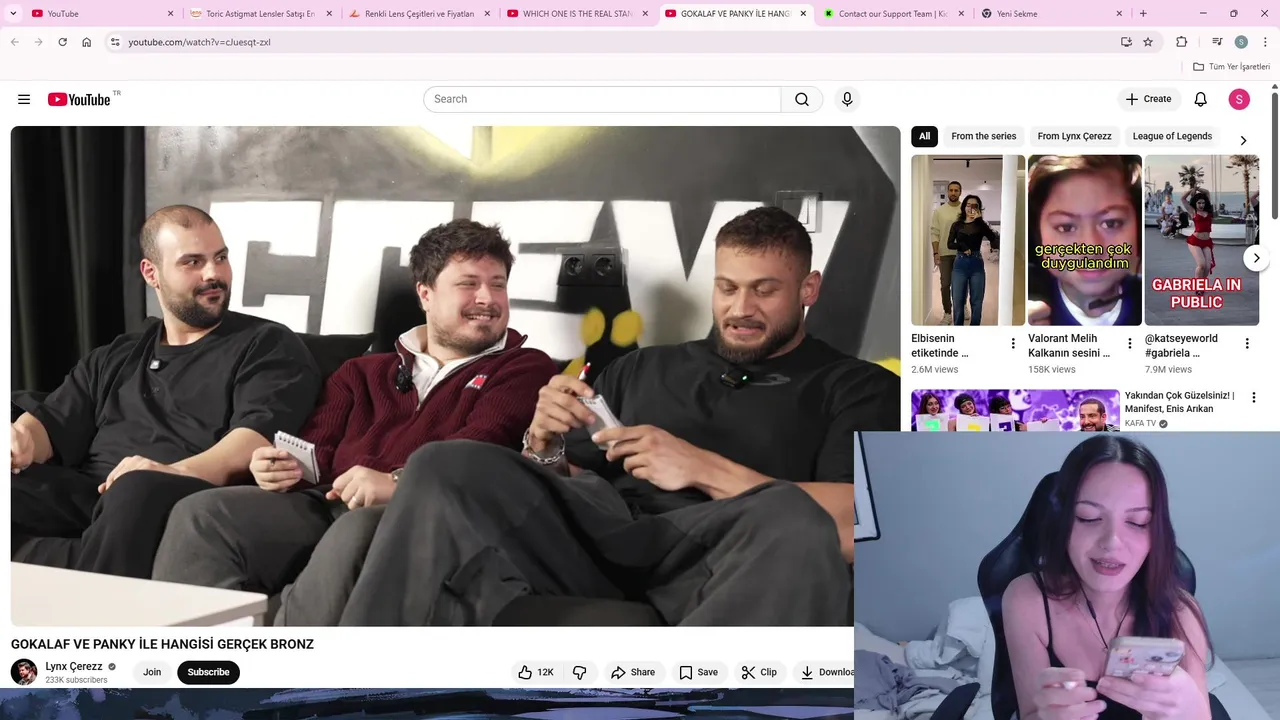Install app icon in address bar
Screen dimensions: 1280x720
tap(1126, 42)
